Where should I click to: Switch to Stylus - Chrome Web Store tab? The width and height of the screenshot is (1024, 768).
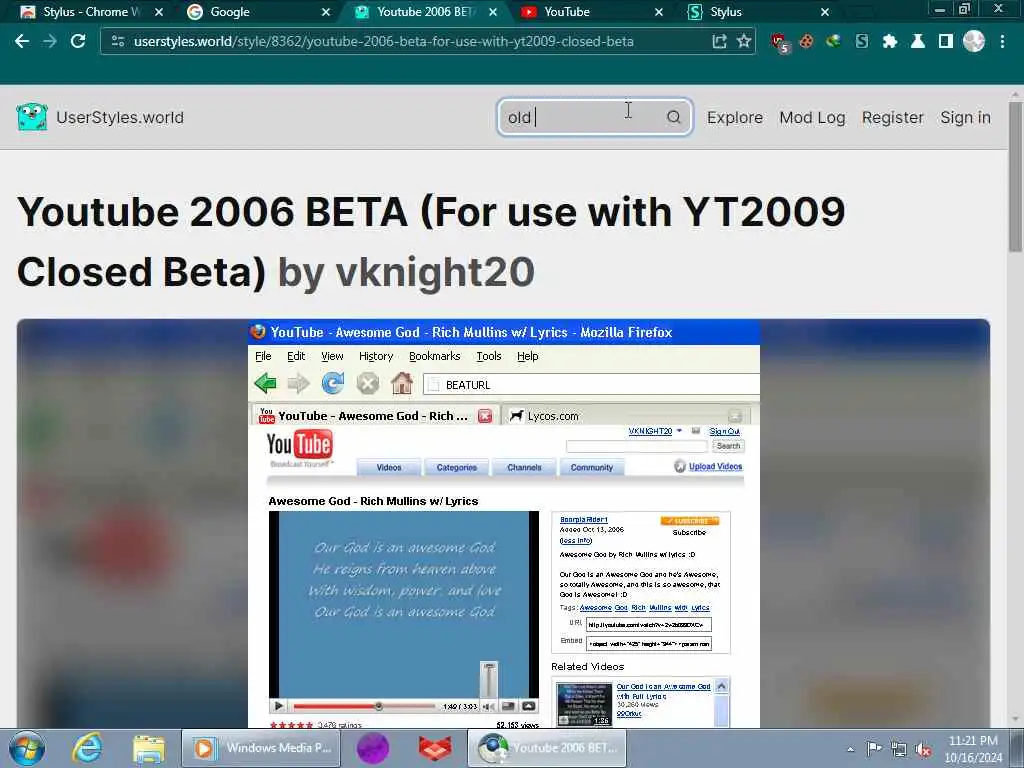point(92,12)
